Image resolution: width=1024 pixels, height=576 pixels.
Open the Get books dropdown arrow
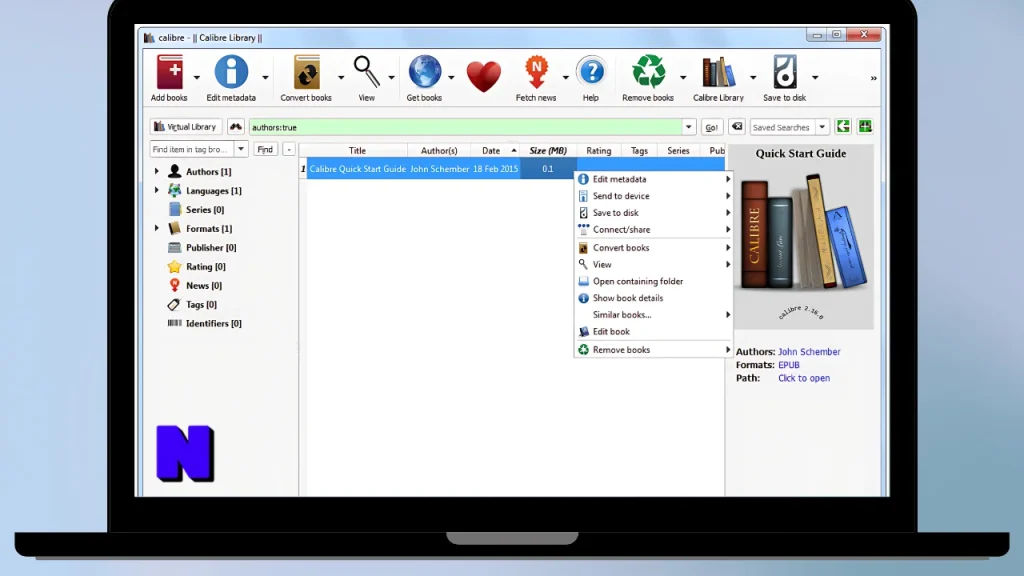[x=451, y=78]
